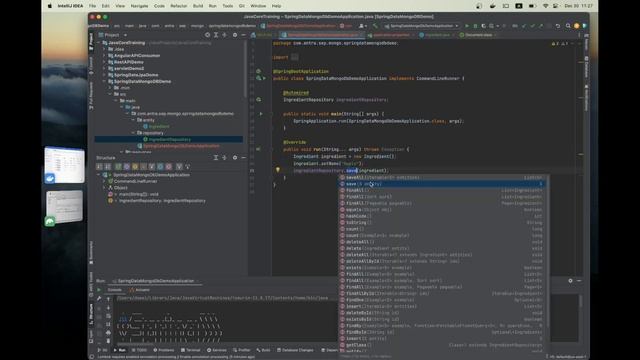
Task: Click the undo/rollback arrow icon in toolbar
Action: tap(558, 26)
